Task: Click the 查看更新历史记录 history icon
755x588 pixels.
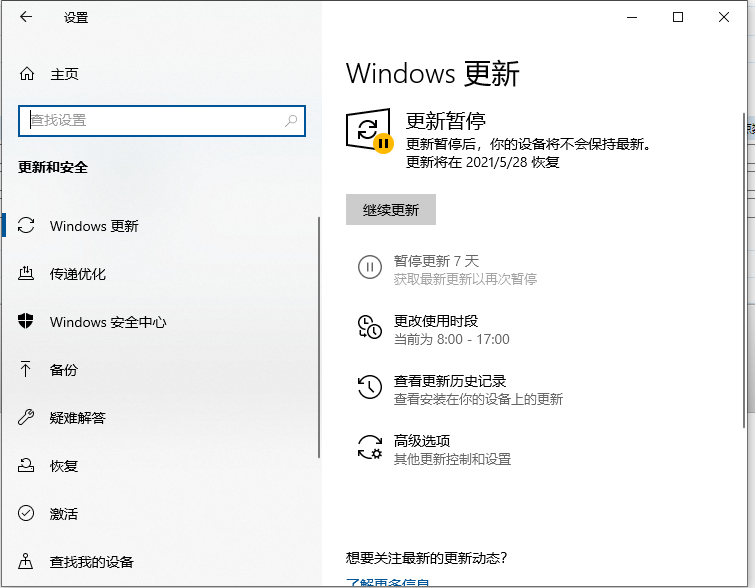Action: click(369, 389)
